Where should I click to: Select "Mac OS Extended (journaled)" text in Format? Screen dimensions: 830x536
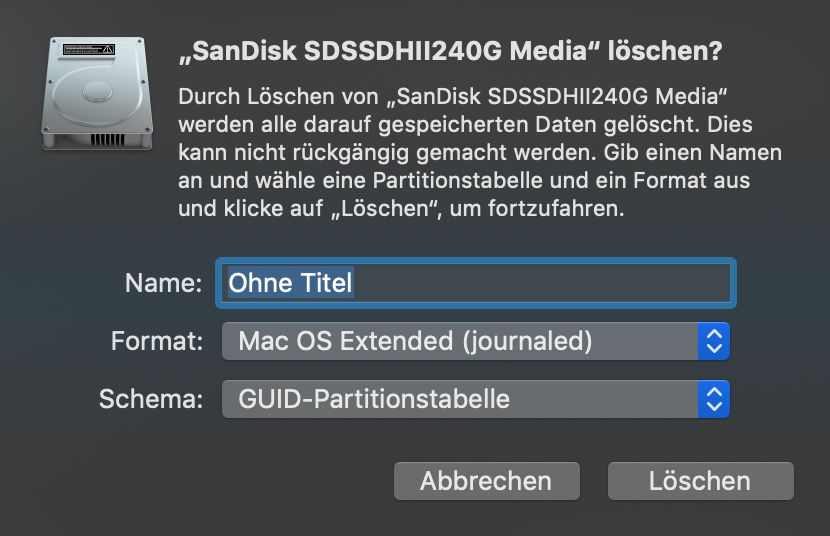415,341
